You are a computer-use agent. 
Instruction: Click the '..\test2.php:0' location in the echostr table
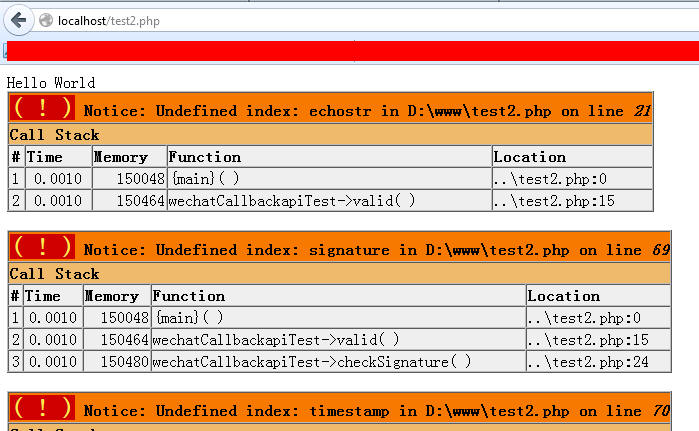572,179
